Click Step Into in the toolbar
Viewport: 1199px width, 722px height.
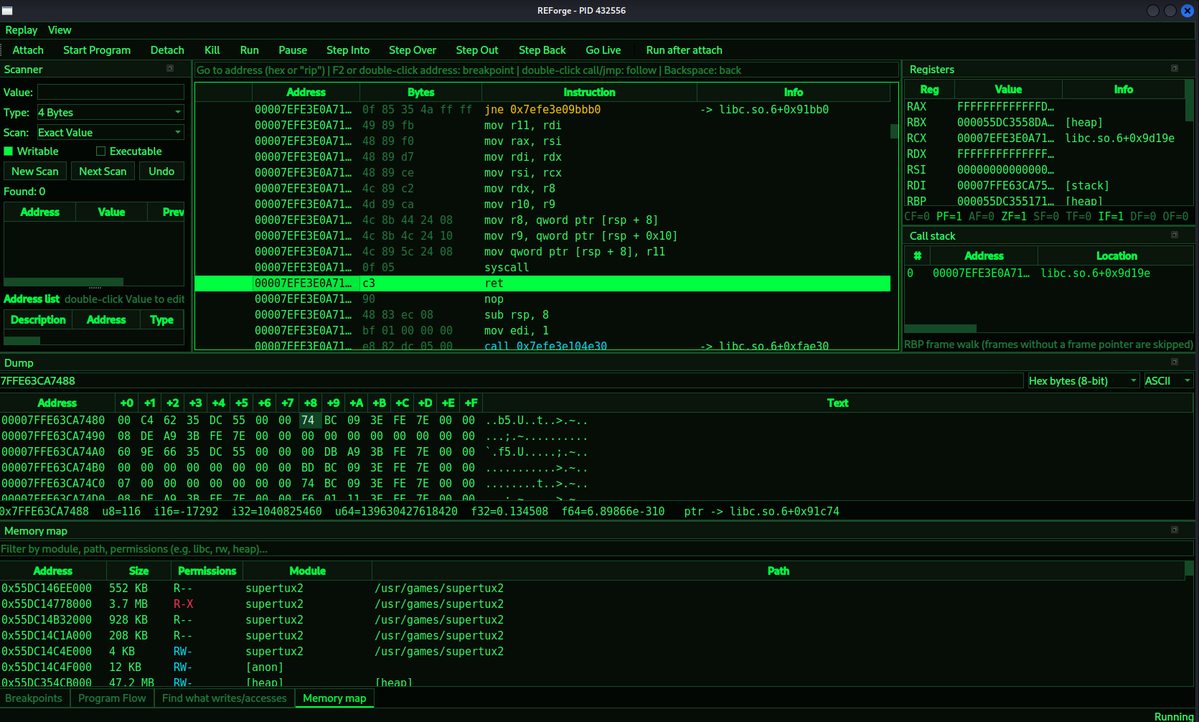pos(348,50)
